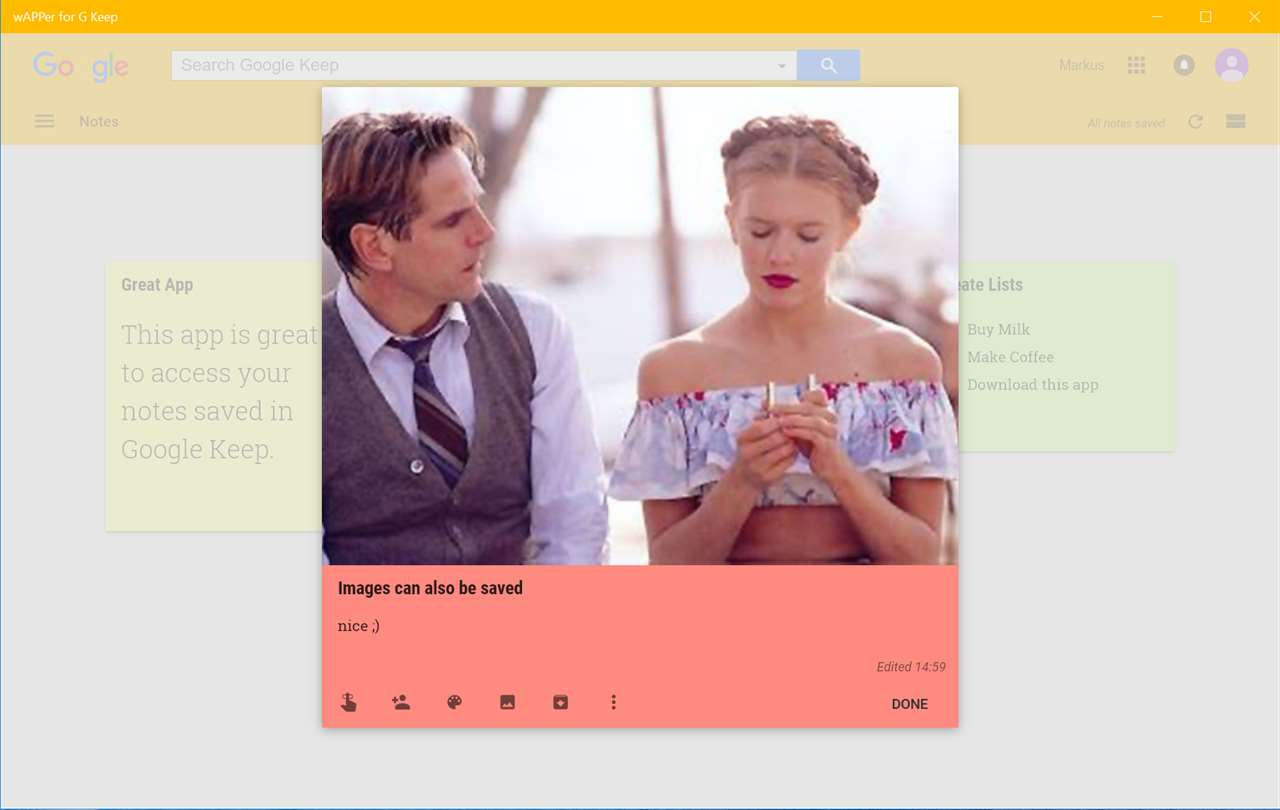Switch to list view icon
The width and height of the screenshot is (1280, 810).
tap(1236, 121)
